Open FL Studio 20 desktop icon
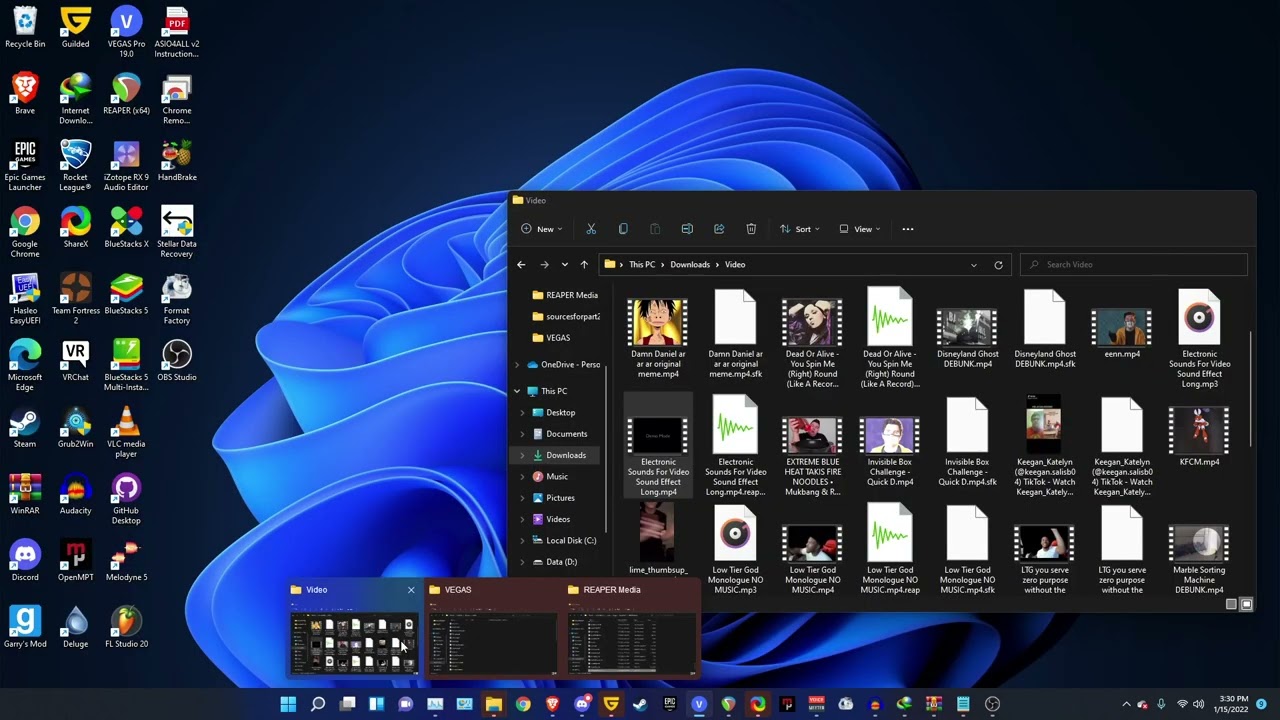 [x=126, y=627]
